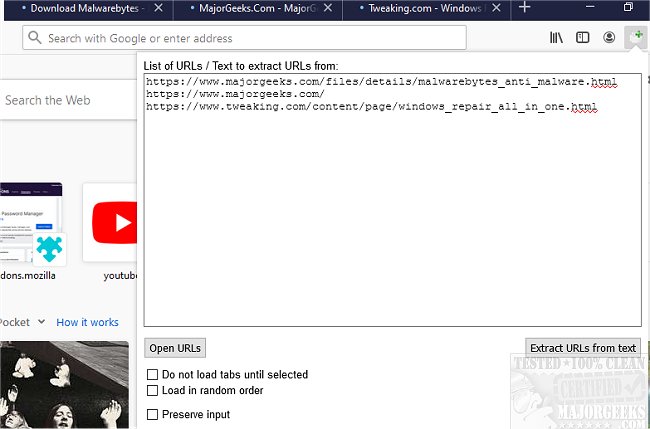Check Load in random order

153,390
